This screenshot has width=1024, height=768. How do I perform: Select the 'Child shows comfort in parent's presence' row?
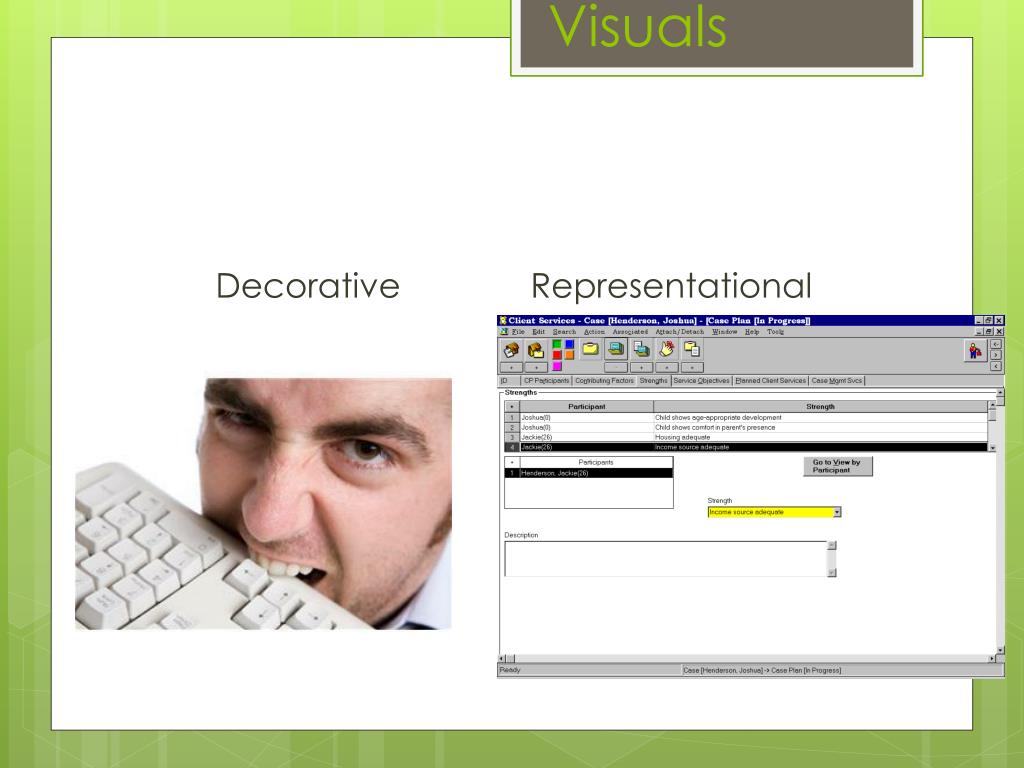pos(746,427)
